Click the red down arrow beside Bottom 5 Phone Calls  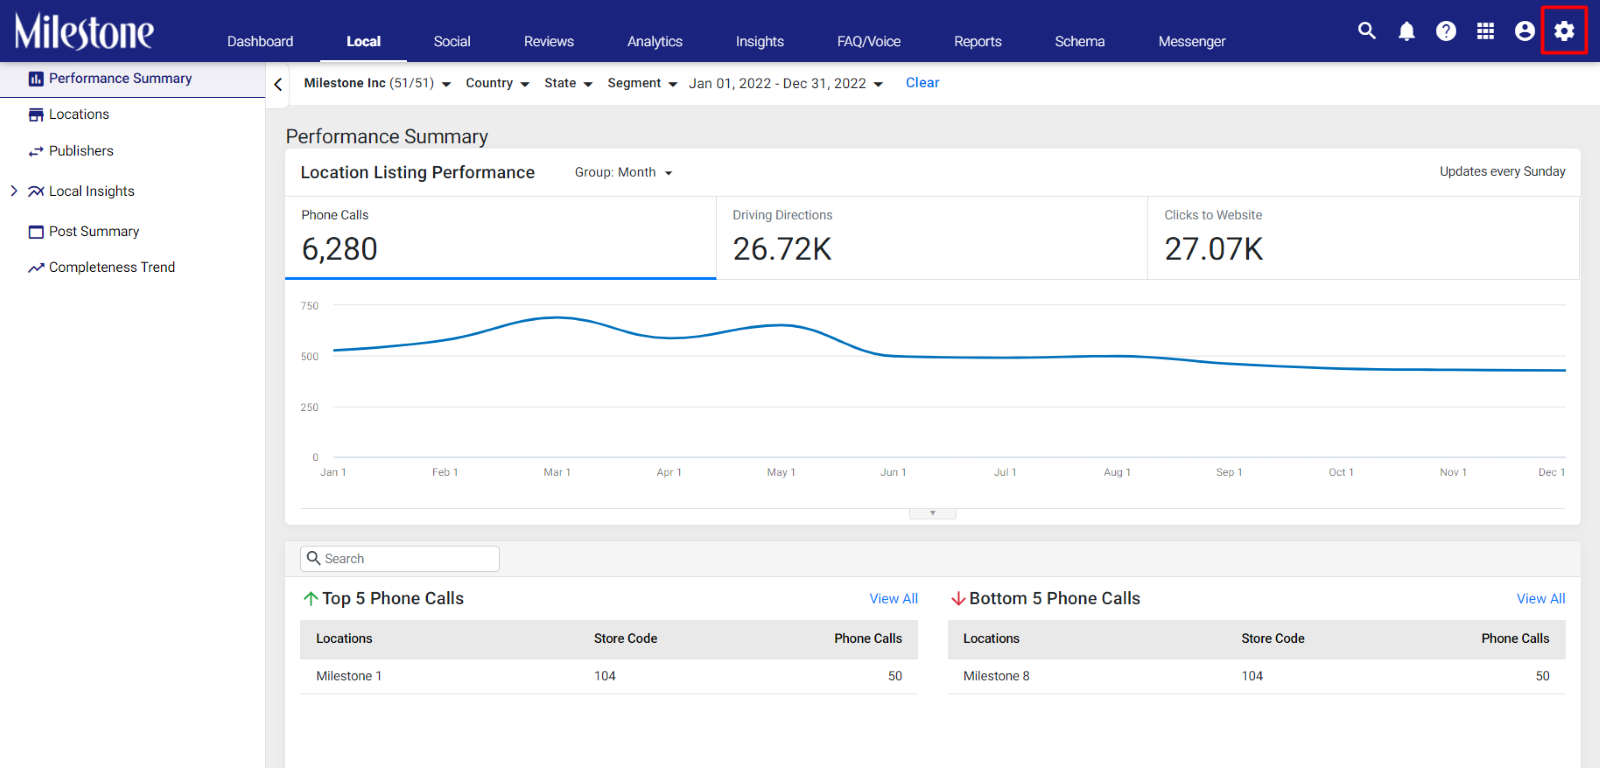(958, 599)
